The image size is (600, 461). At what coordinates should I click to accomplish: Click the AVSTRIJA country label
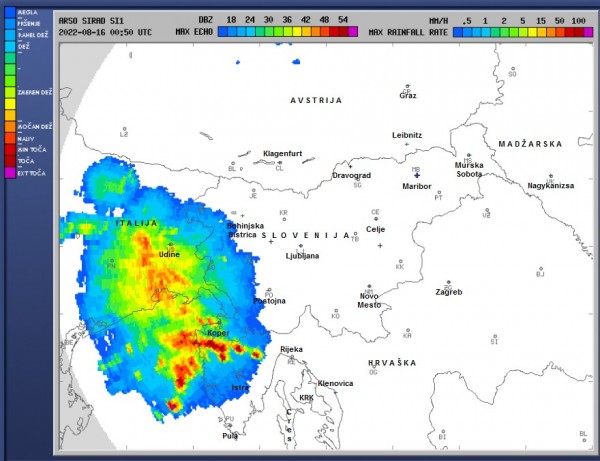coord(316,100)
